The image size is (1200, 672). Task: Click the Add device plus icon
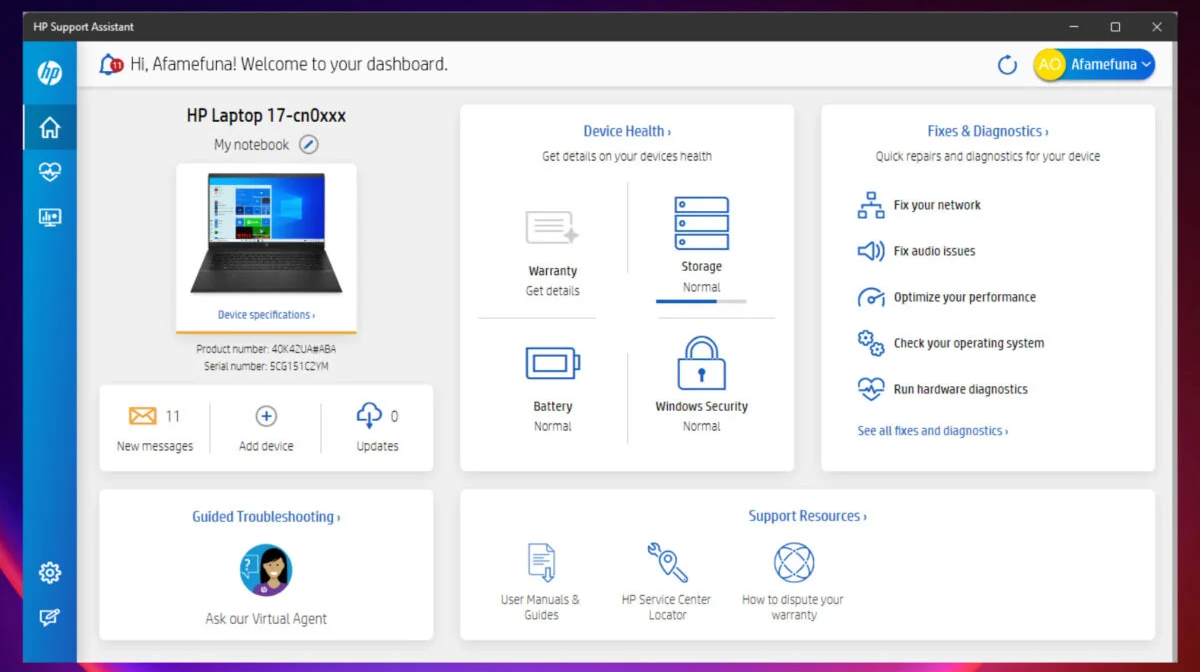pyautogui.click(x=266, y=416)
